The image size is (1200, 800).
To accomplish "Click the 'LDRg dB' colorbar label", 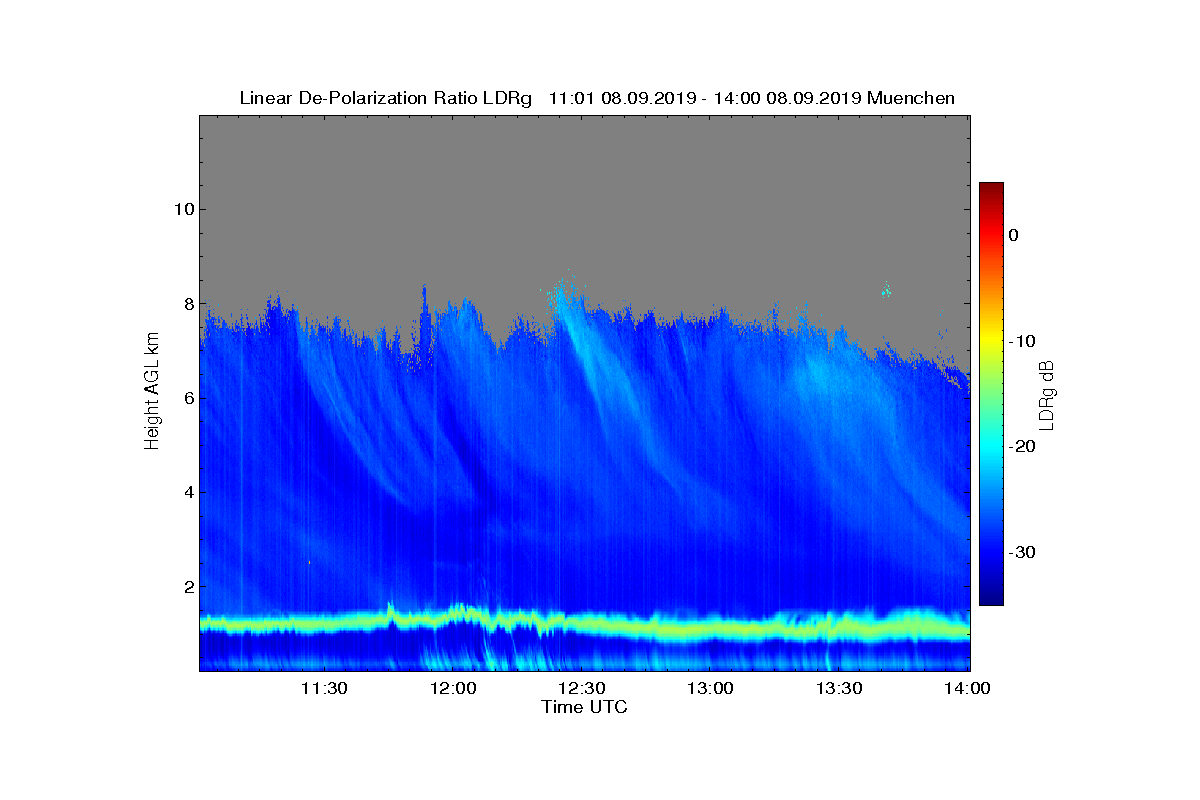I will click(x=1047, y=394).
